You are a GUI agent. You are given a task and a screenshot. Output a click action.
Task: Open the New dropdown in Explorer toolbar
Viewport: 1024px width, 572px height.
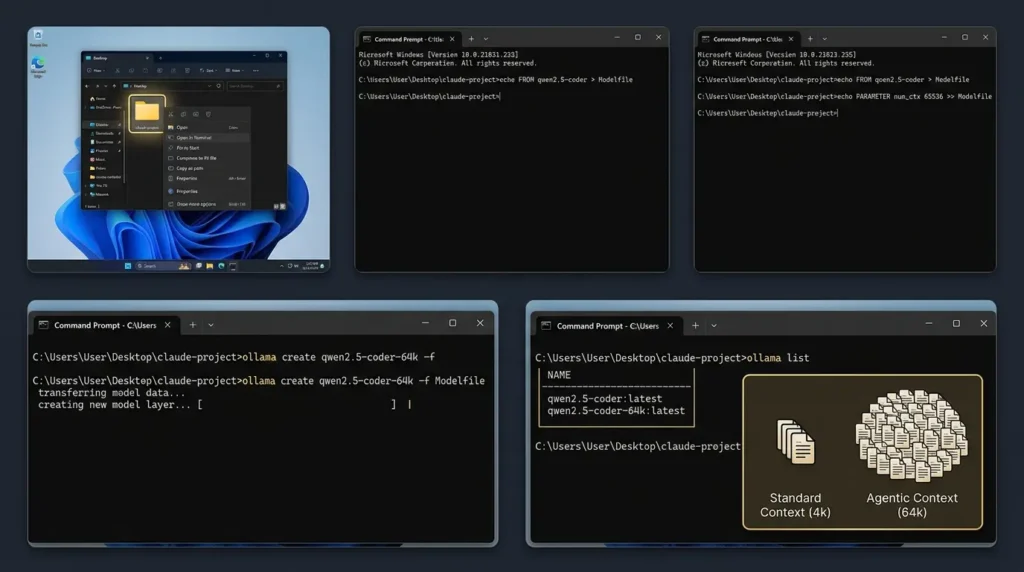click(96, 71)
